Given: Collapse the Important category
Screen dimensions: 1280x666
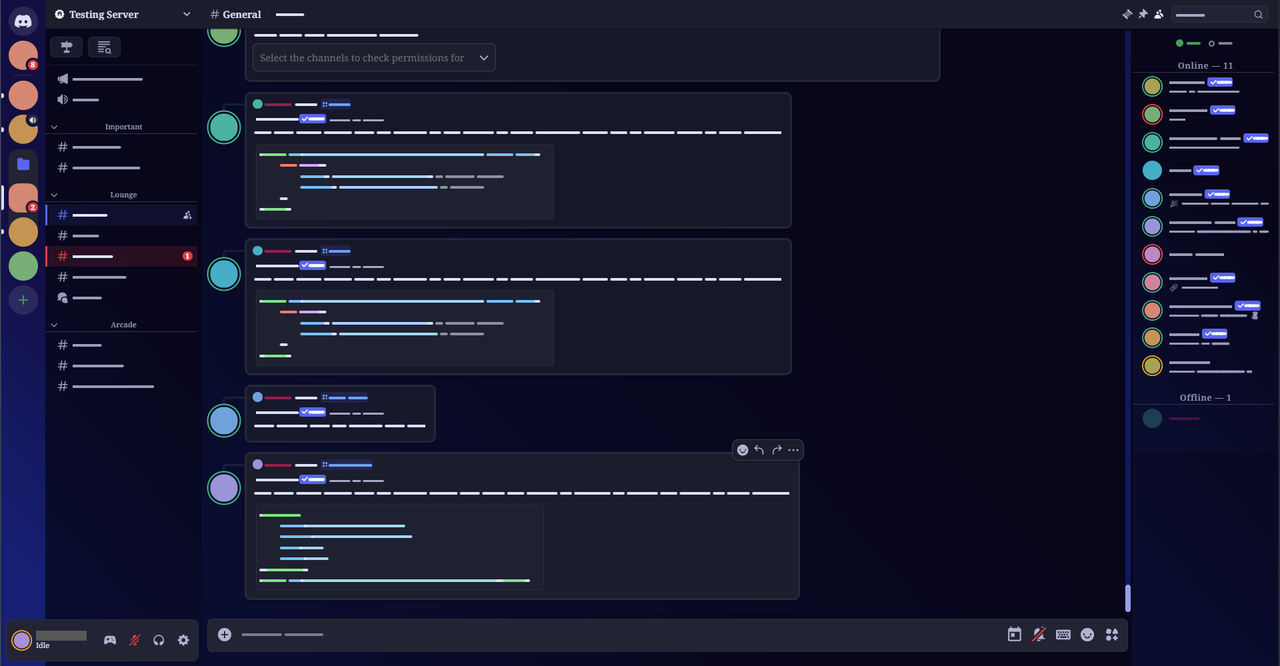Looking at the screenshot, I should click(x=122, y=127).
